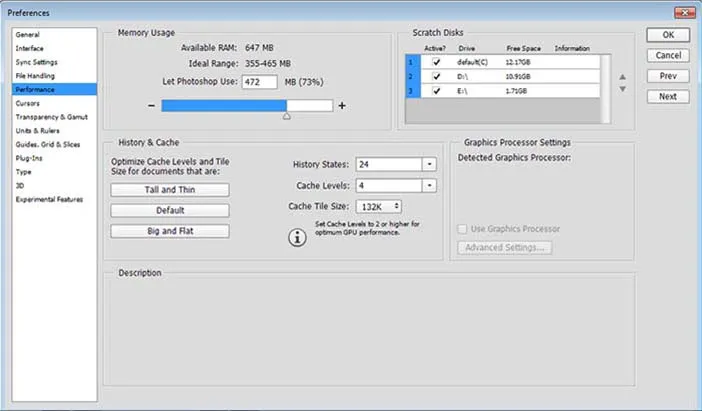Click the memory usage slider bar
The height and width of the screenshot is (411, 702).
coord(247,106)
